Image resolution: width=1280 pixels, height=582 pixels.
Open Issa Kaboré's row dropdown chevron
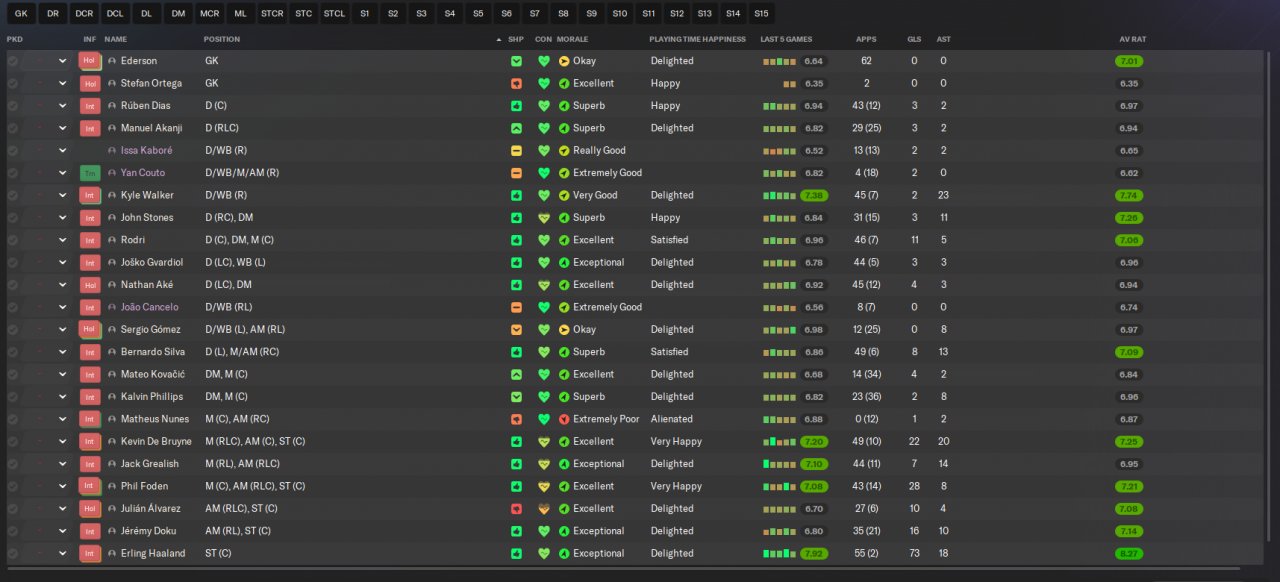point(62,150)
